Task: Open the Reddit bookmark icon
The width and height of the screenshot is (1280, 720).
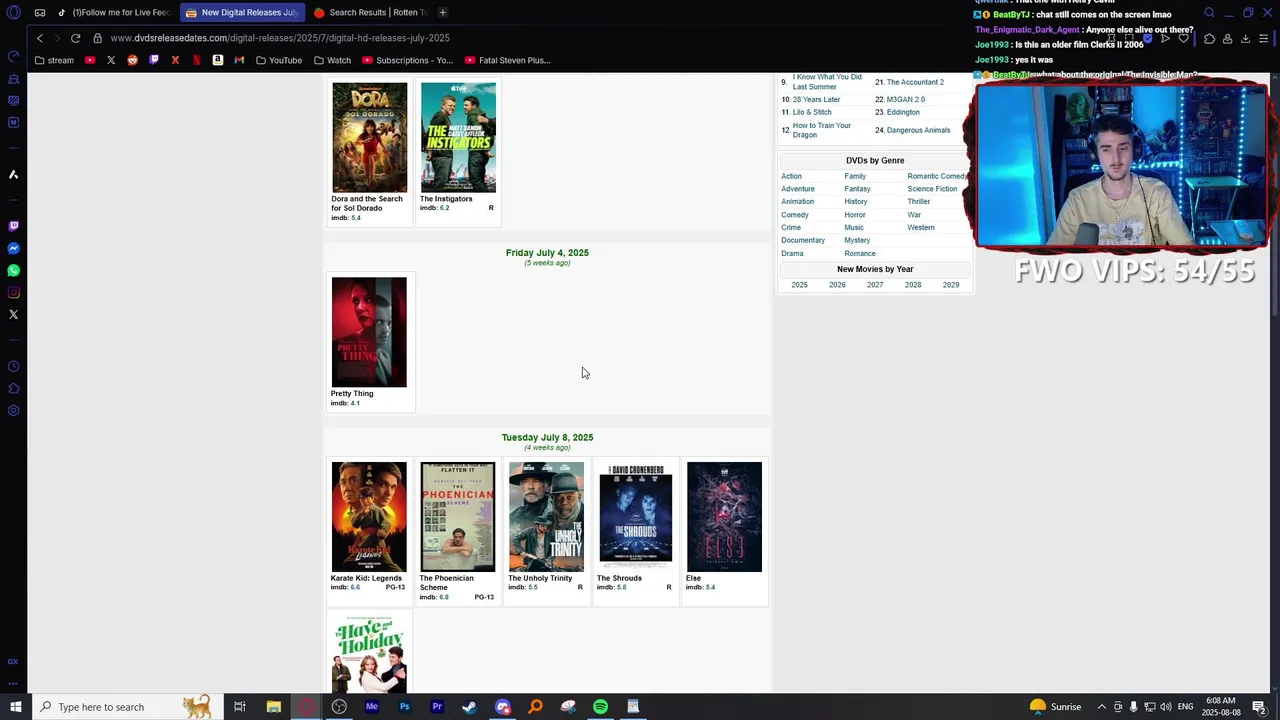Action: tap(132, 60)
